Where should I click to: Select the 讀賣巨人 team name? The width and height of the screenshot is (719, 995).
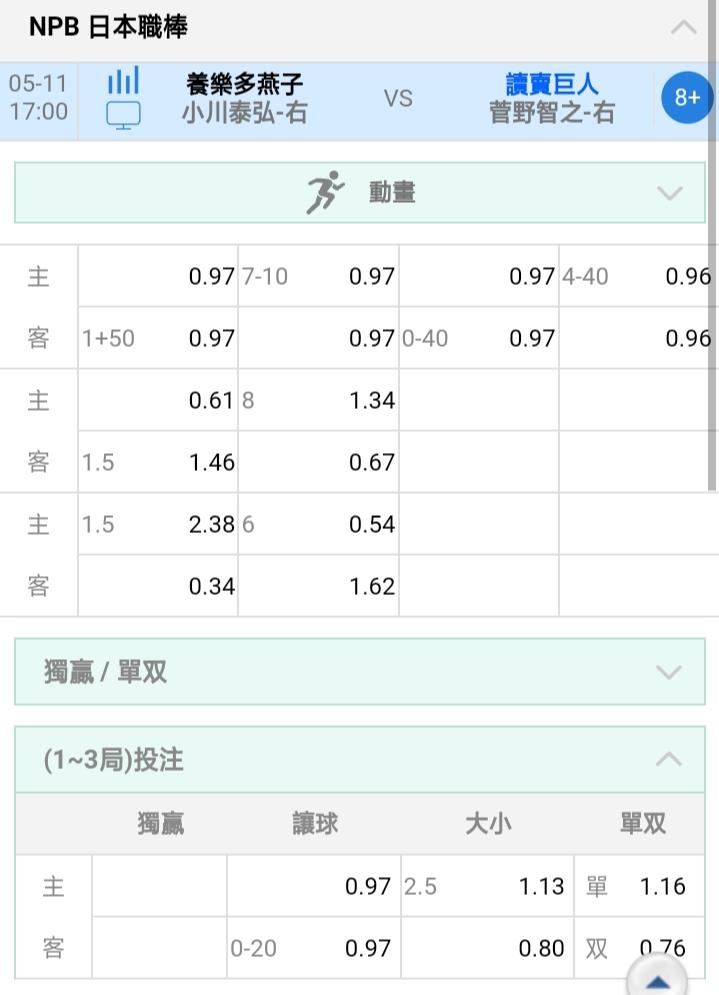click(x=551, y=83)
